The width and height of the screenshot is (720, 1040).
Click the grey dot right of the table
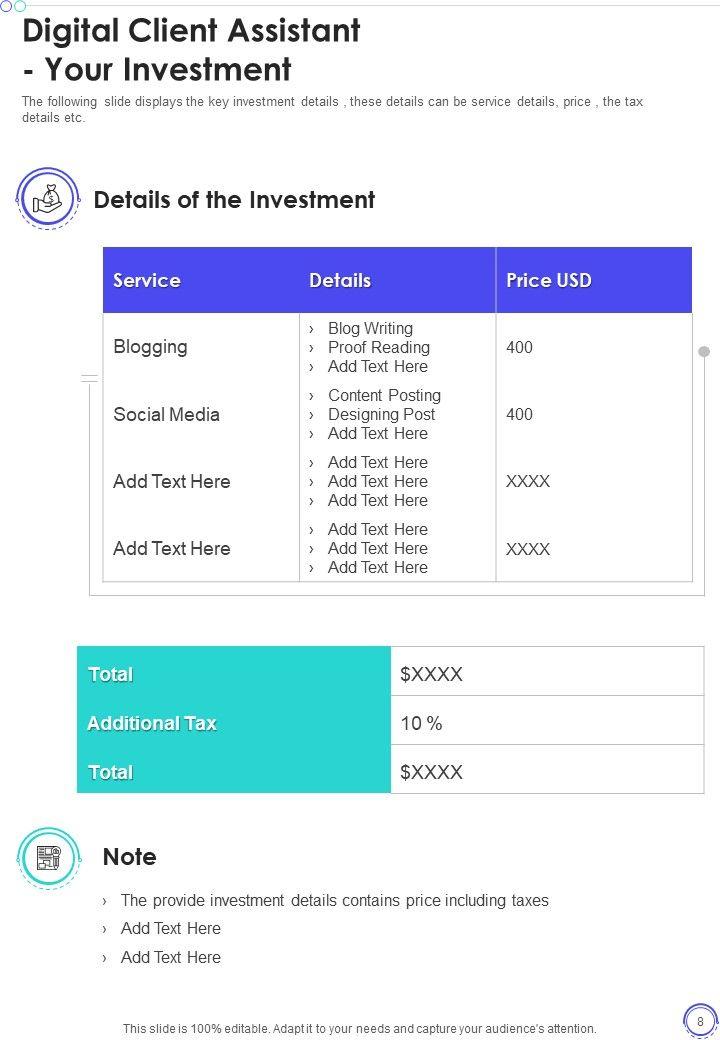704,352
